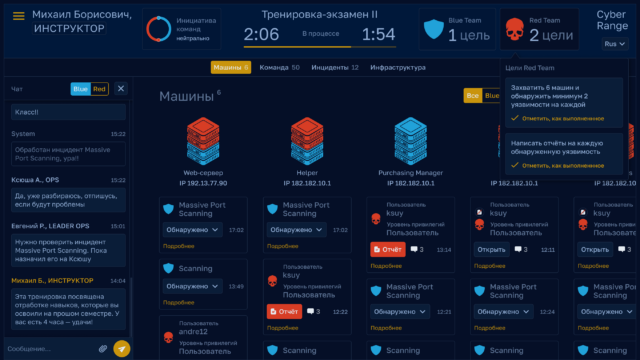The height and width of the screenshot is (360, 640).
Task: Open the Инциденты tab
Action: pyautogui.click(x=335, y=67)
